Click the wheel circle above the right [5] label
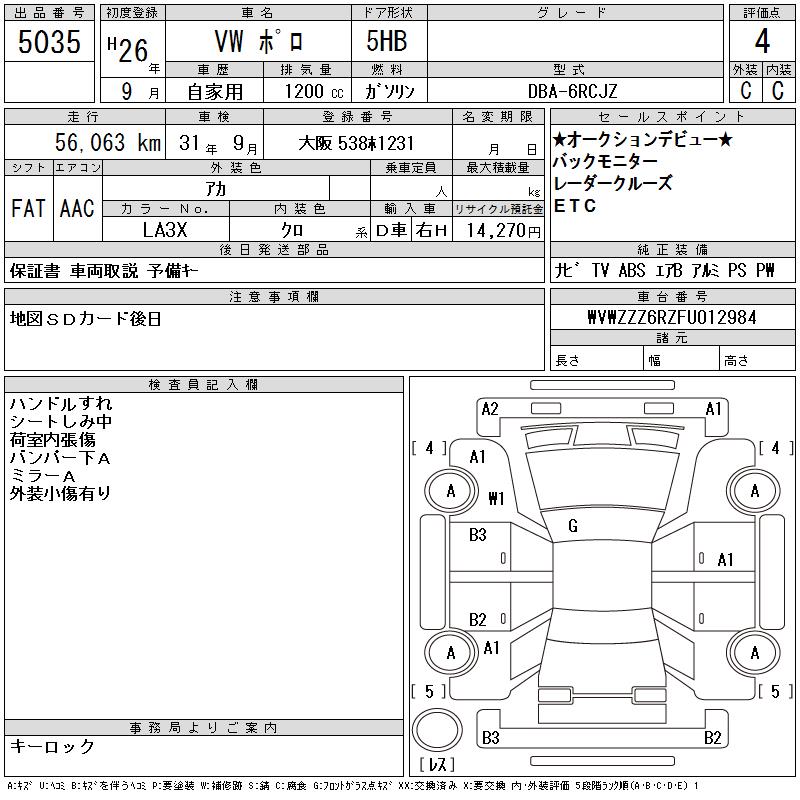This screenshot has height=800, width=800. click(x=754, y=652)
